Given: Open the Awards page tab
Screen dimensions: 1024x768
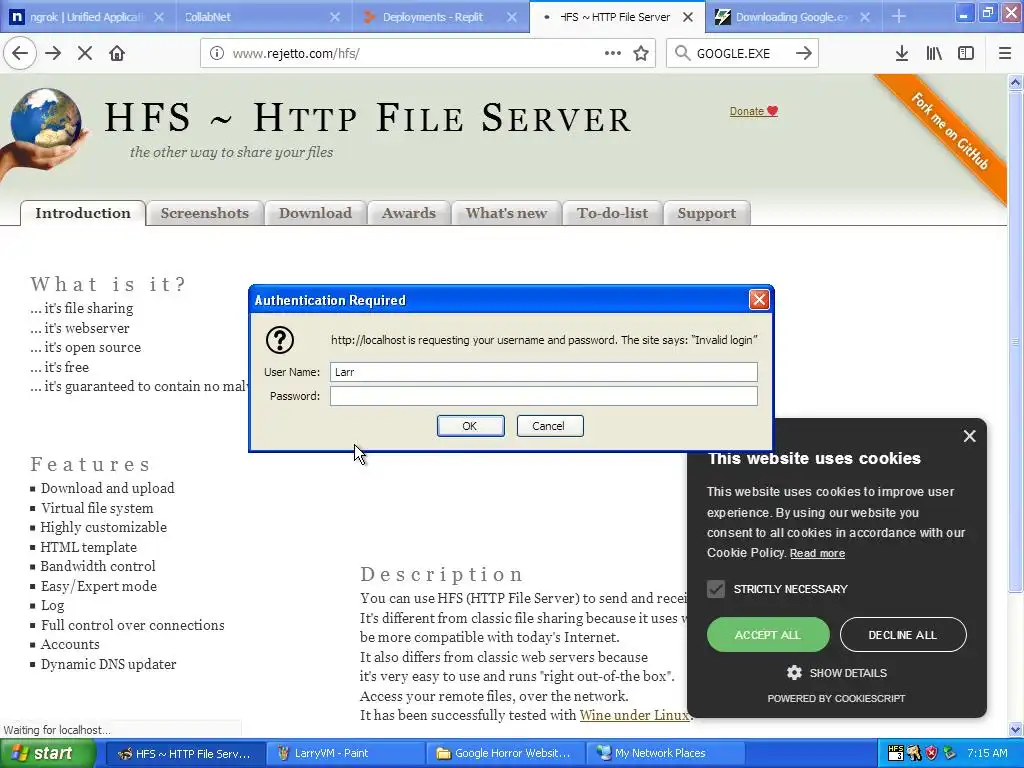Looking at the screenshot, I should pyautogui.click(x=409, y=213).
